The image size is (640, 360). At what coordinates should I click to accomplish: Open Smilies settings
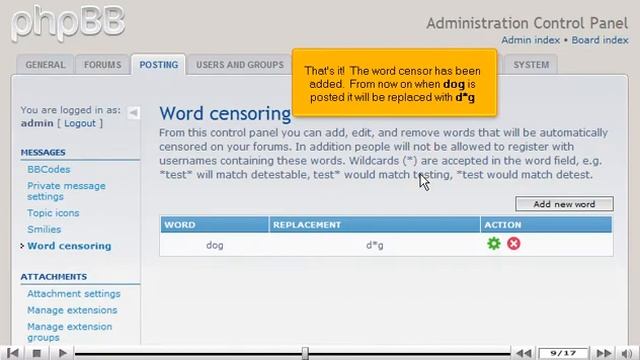point(44,229)
